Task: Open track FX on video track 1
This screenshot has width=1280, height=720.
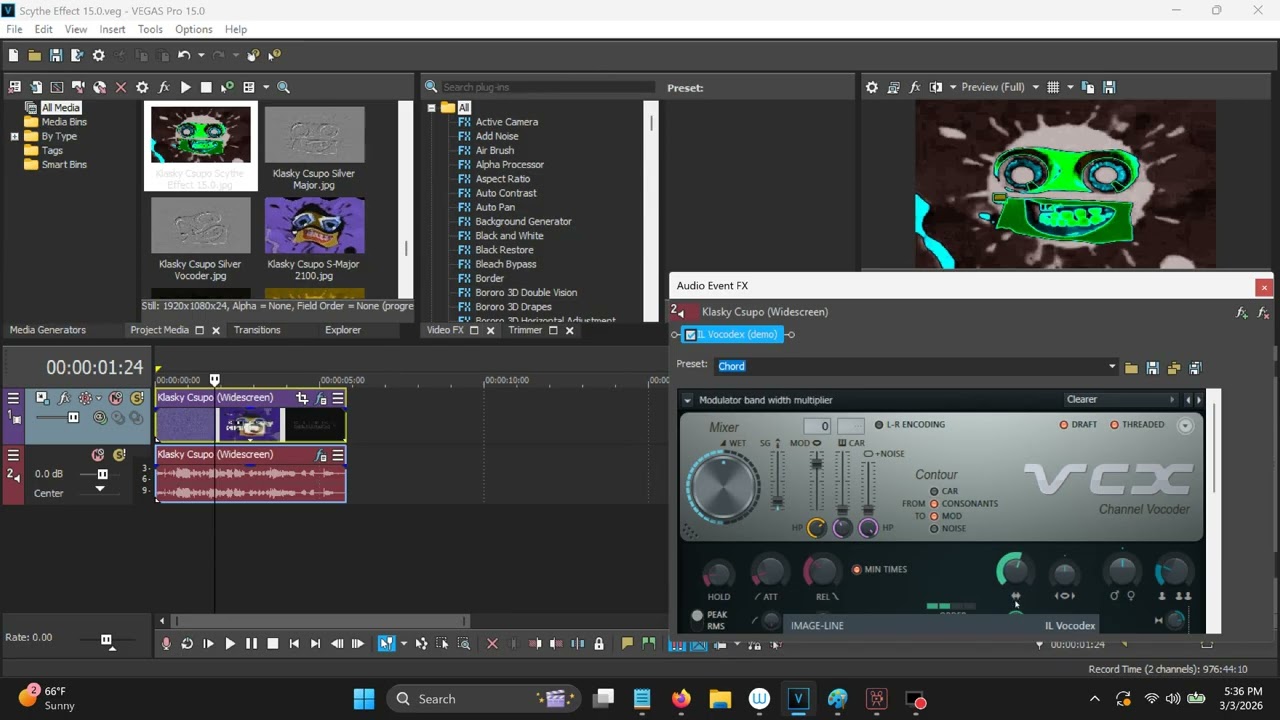Action: [x=64, y=398]
